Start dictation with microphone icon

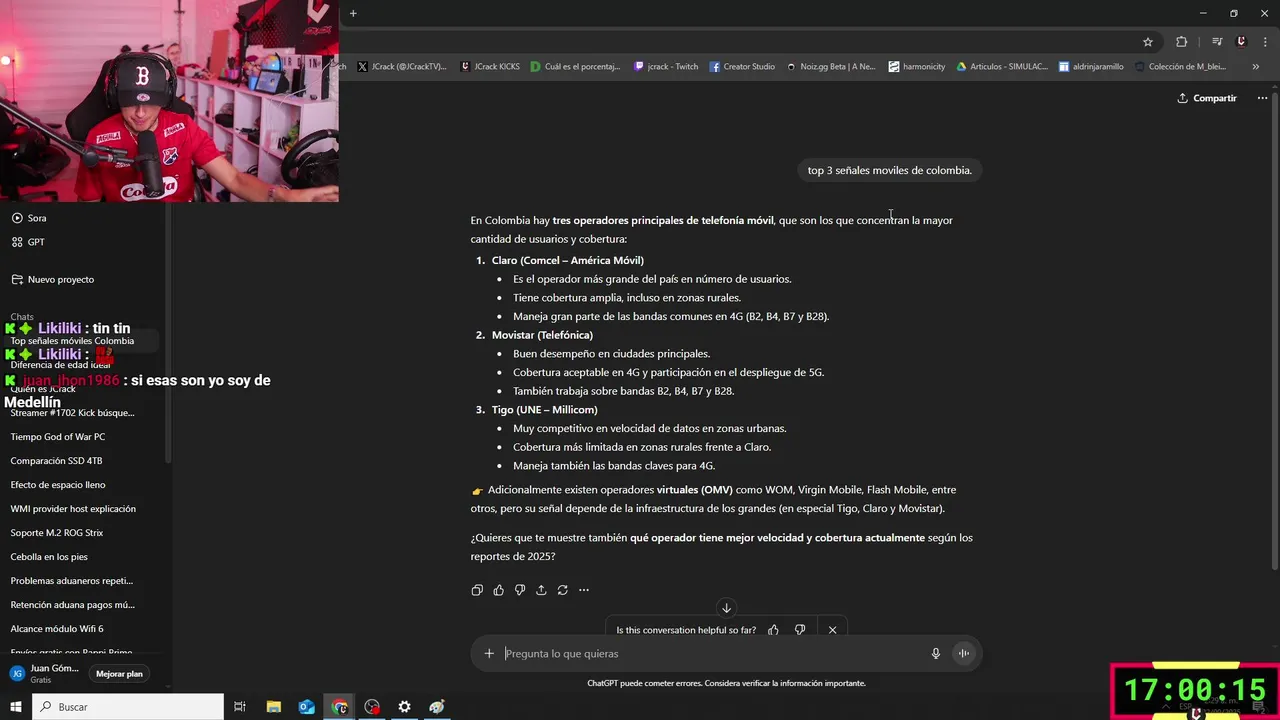pyautogui.click(x=936, y=654)
